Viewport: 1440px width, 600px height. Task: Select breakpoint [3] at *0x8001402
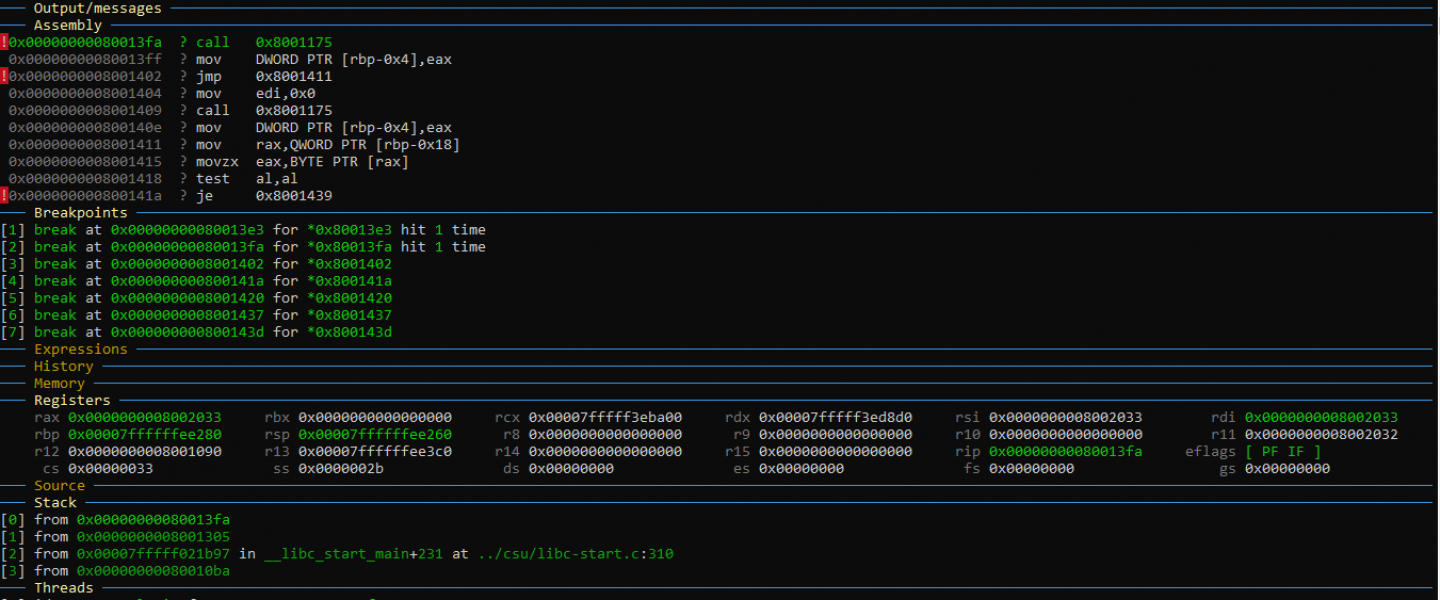click(x=196, y=264)
